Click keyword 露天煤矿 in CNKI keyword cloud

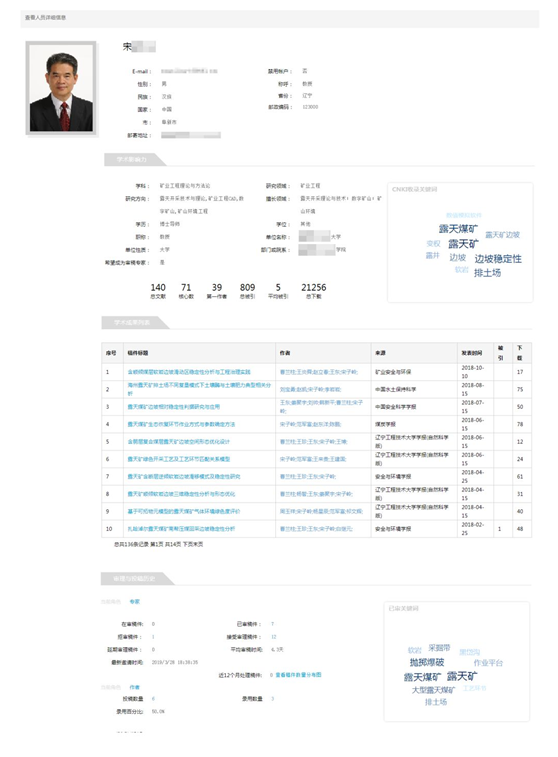[458, 228]
